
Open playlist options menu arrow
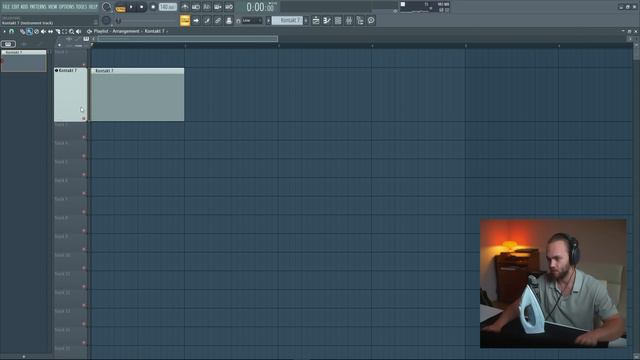point(4,31)
